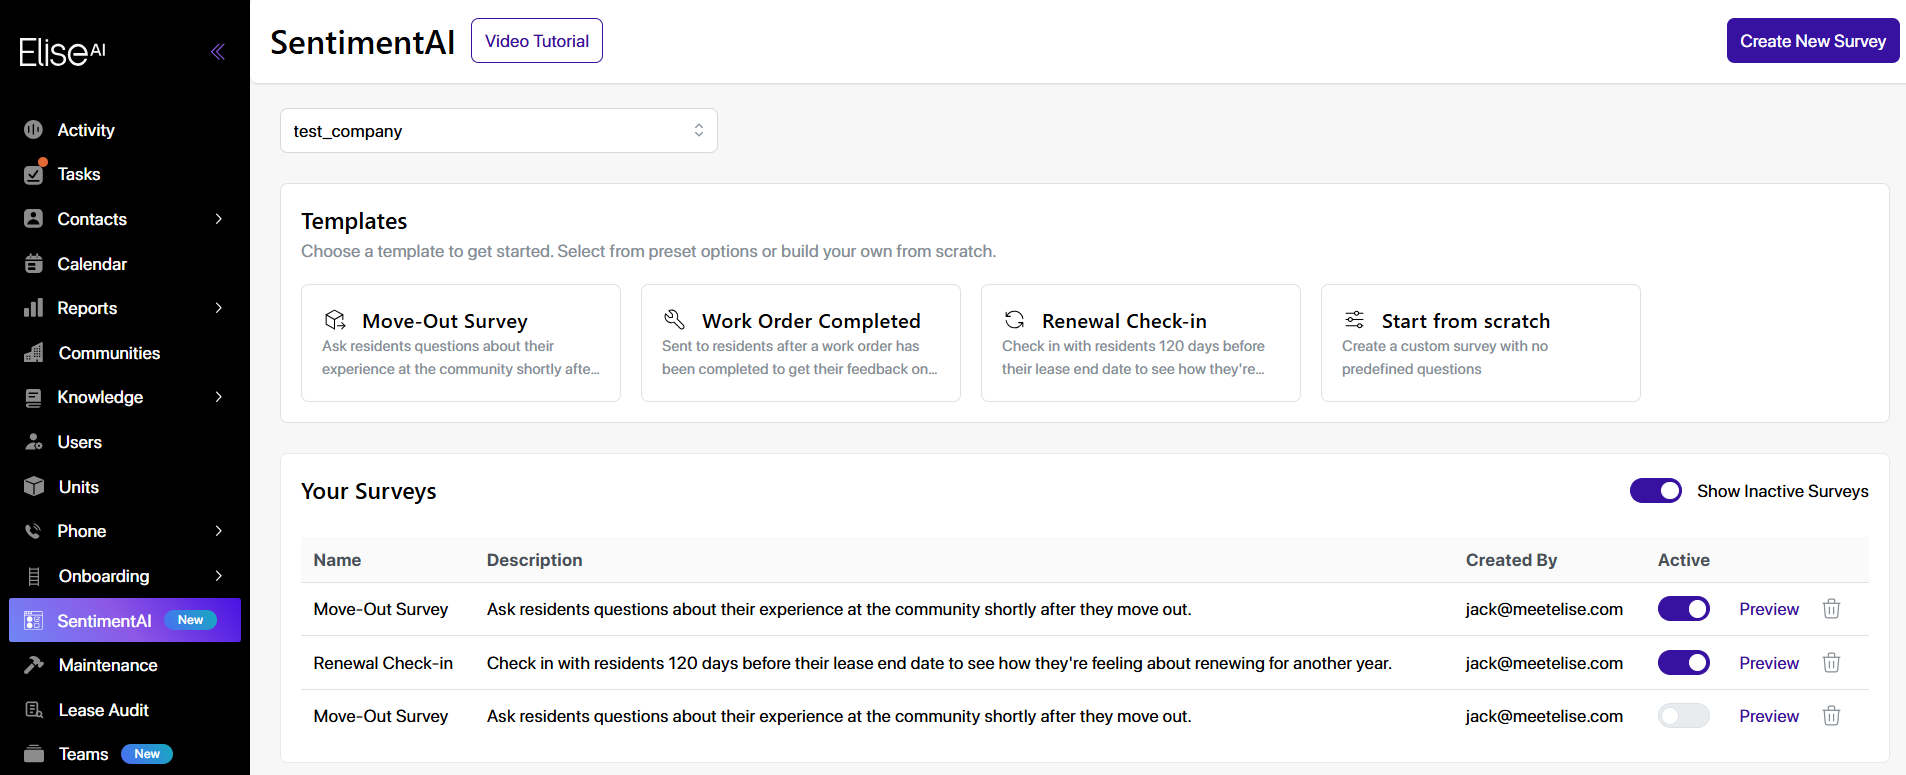1906x775 pixels.
Task: Click the Start from scratch sliders icon
Action: (x=1355, y=320)
